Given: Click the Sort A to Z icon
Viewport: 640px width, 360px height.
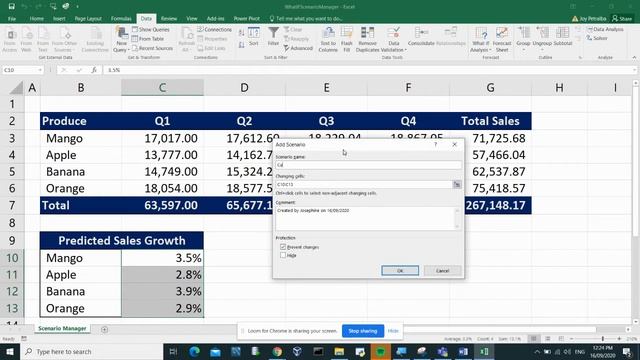Looking at the screenshot, I should [x=241, y=33].
